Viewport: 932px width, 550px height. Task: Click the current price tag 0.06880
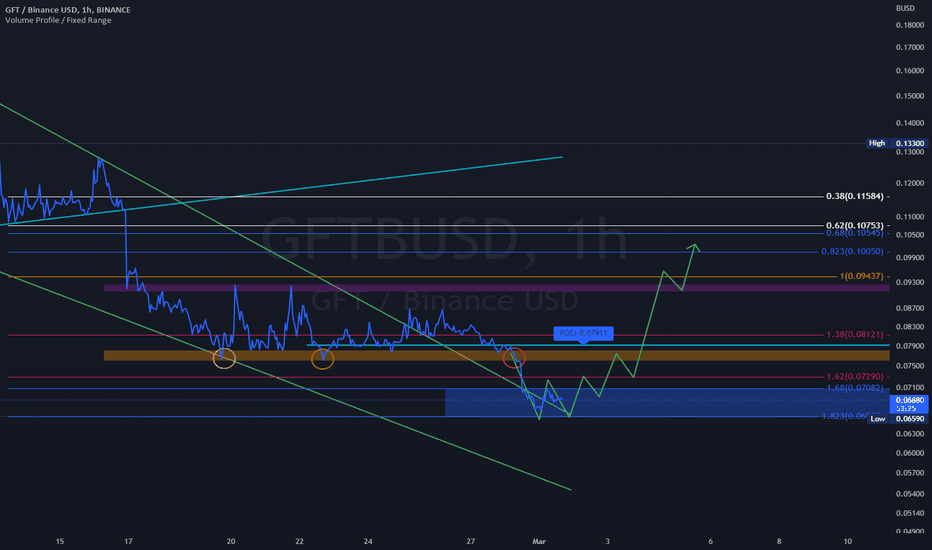[909, 404]
